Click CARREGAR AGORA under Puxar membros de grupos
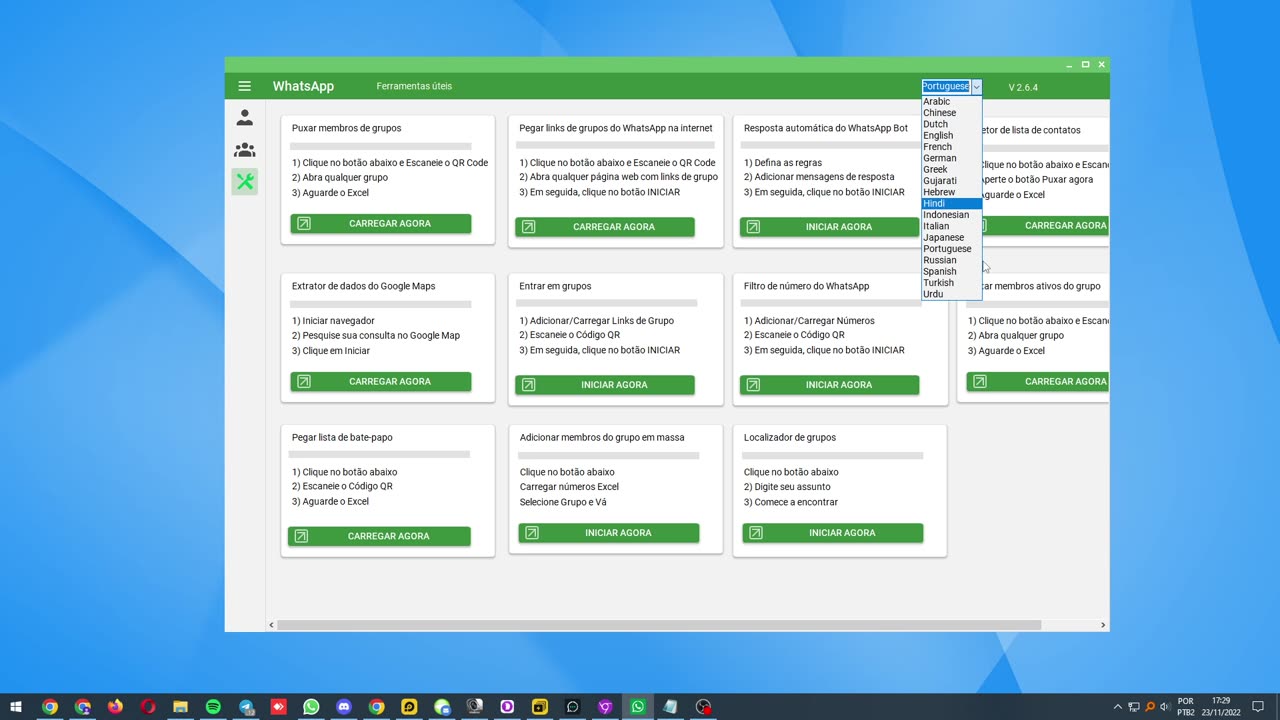 (381, 224)
